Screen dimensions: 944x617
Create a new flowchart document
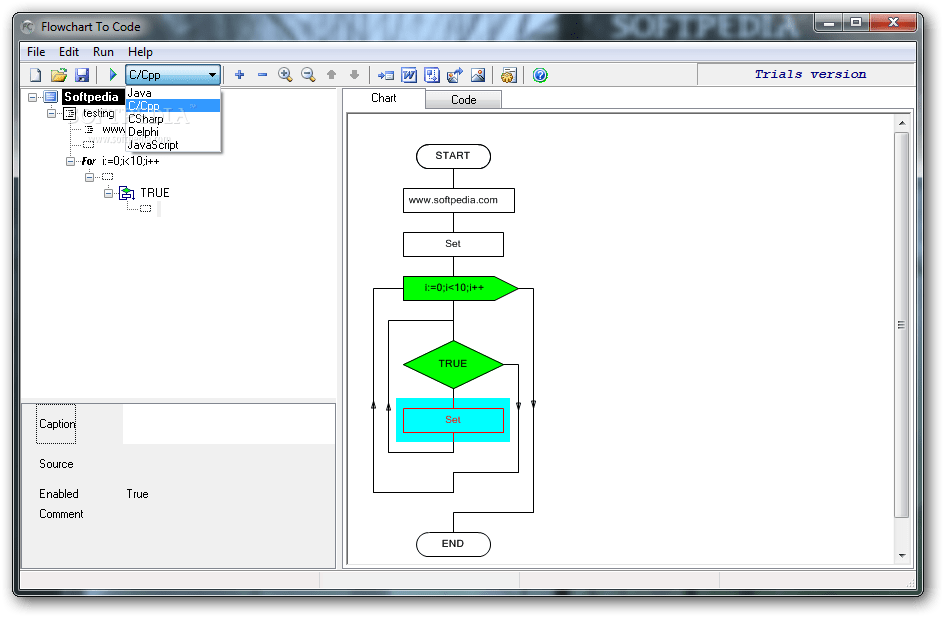[x=35, y=74]
